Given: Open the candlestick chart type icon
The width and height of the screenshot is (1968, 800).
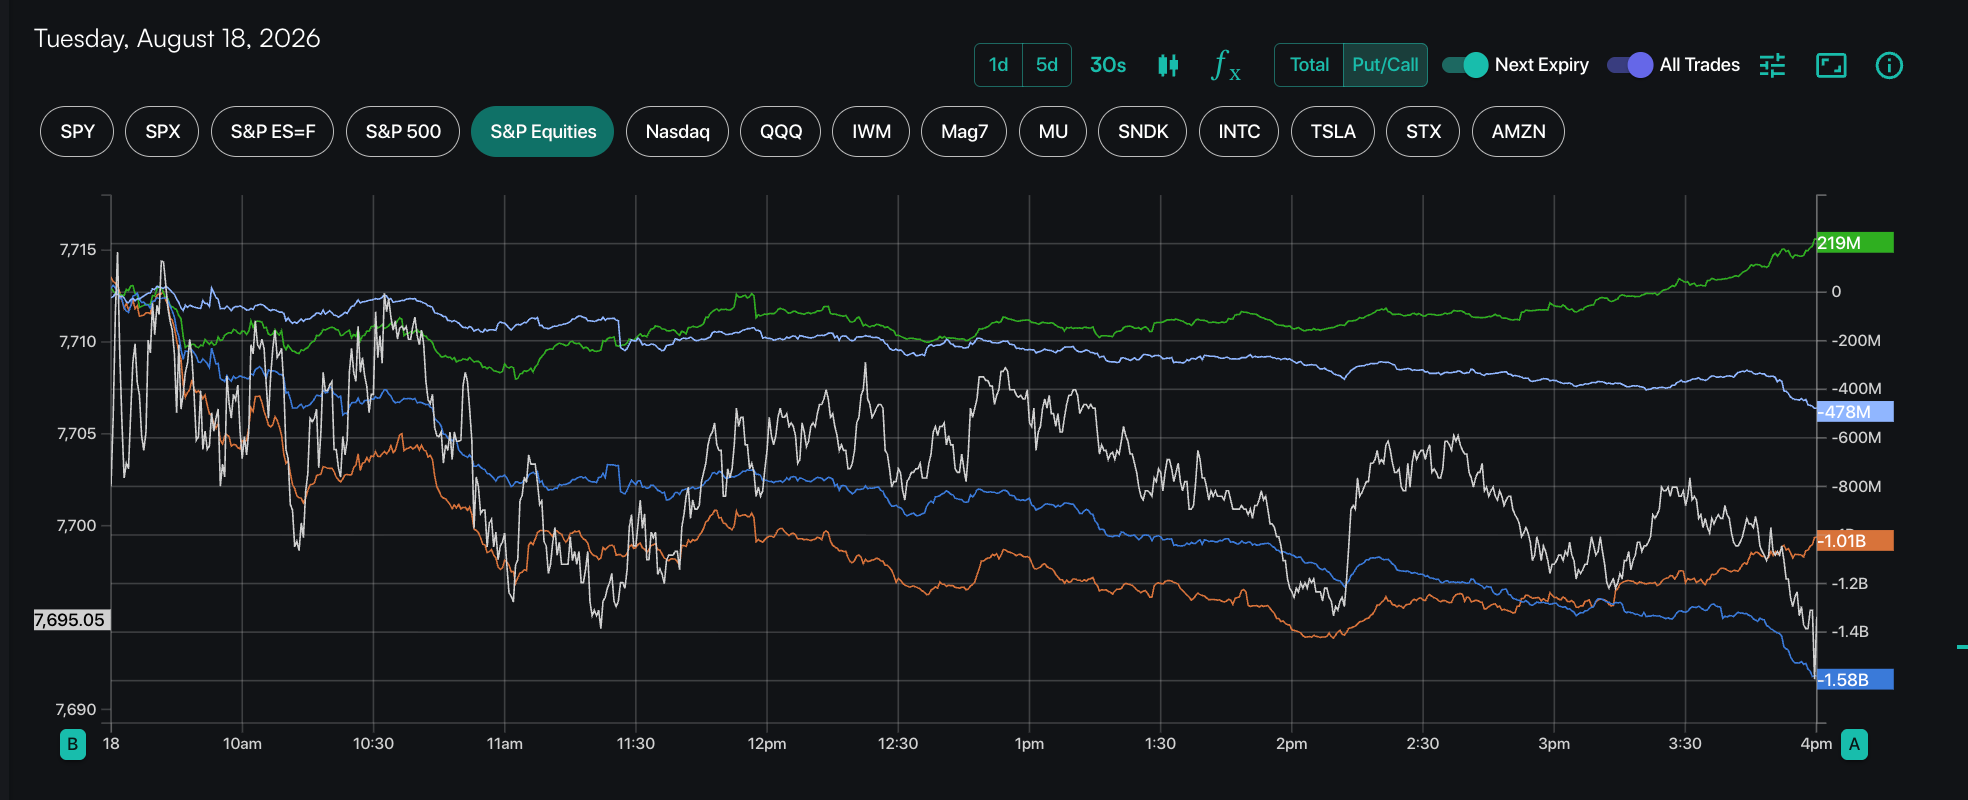Looking at the screenshot, I should point(1167,65).
